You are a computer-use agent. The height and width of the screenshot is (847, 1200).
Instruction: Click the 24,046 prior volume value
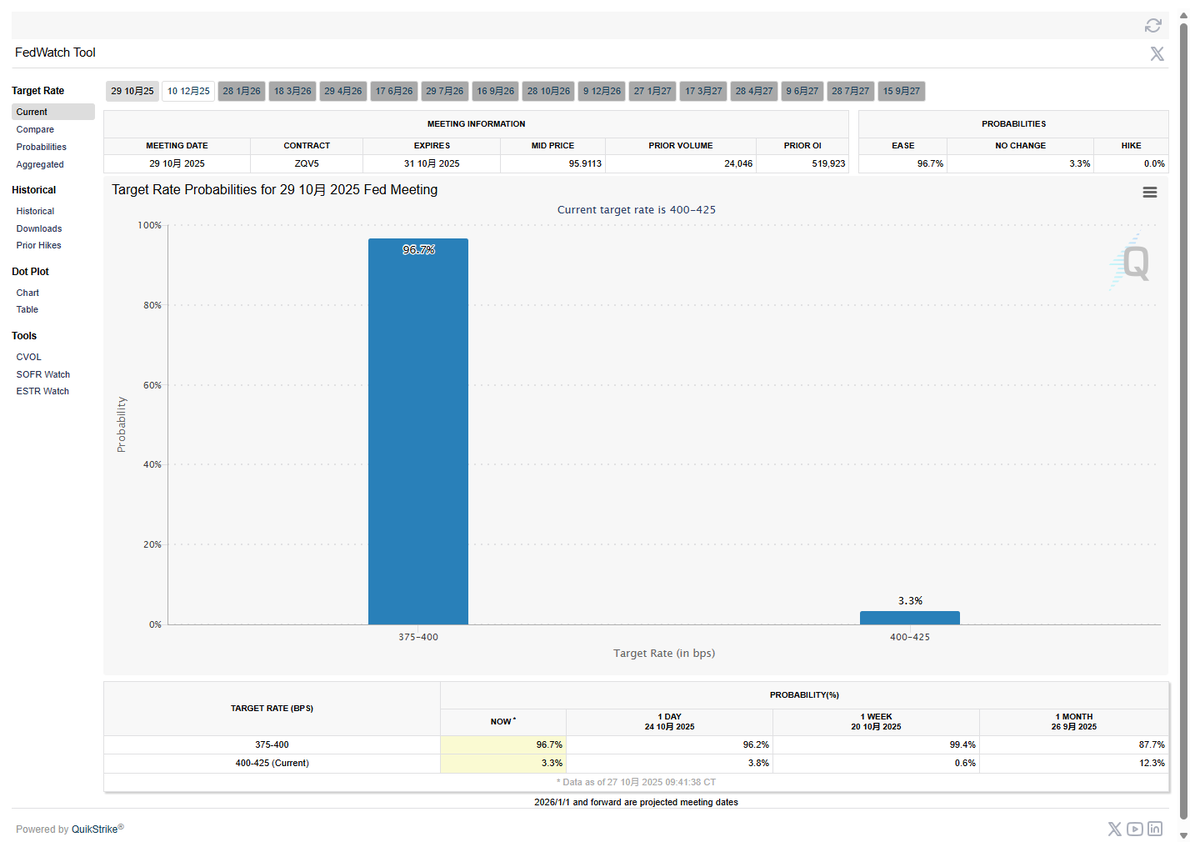click(738, 164)
